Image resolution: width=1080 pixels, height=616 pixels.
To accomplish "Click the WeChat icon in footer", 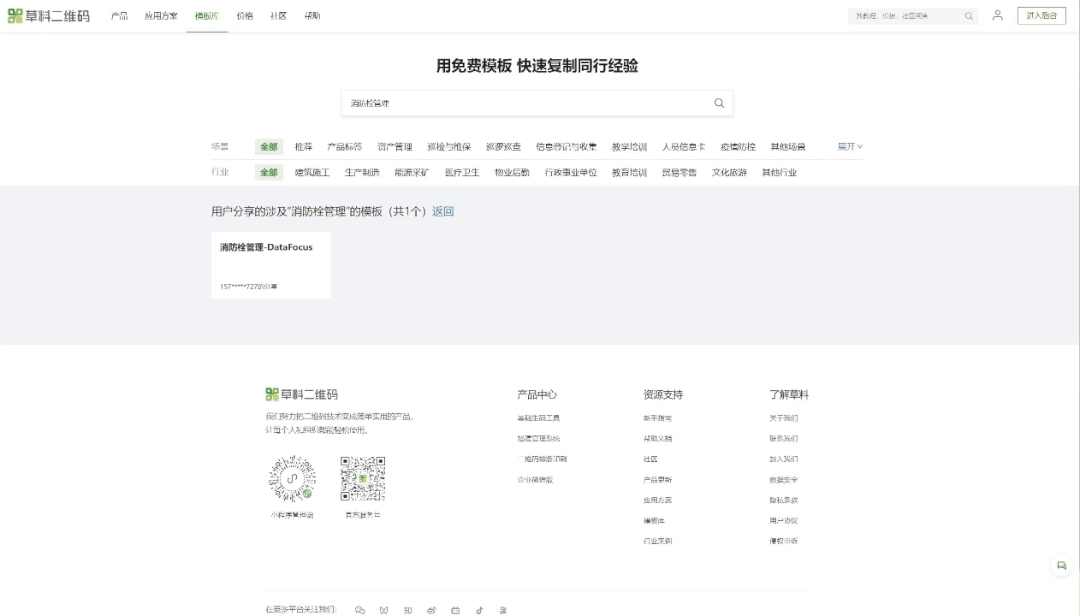I will [x=360, y=609].
